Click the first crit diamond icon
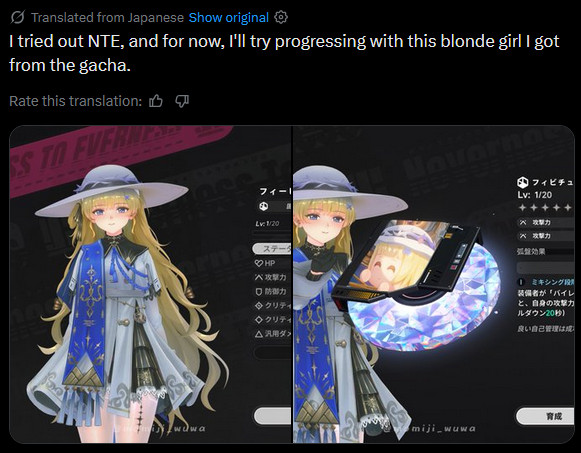Viewport: 581px width, 453px height. pos(259,306)
